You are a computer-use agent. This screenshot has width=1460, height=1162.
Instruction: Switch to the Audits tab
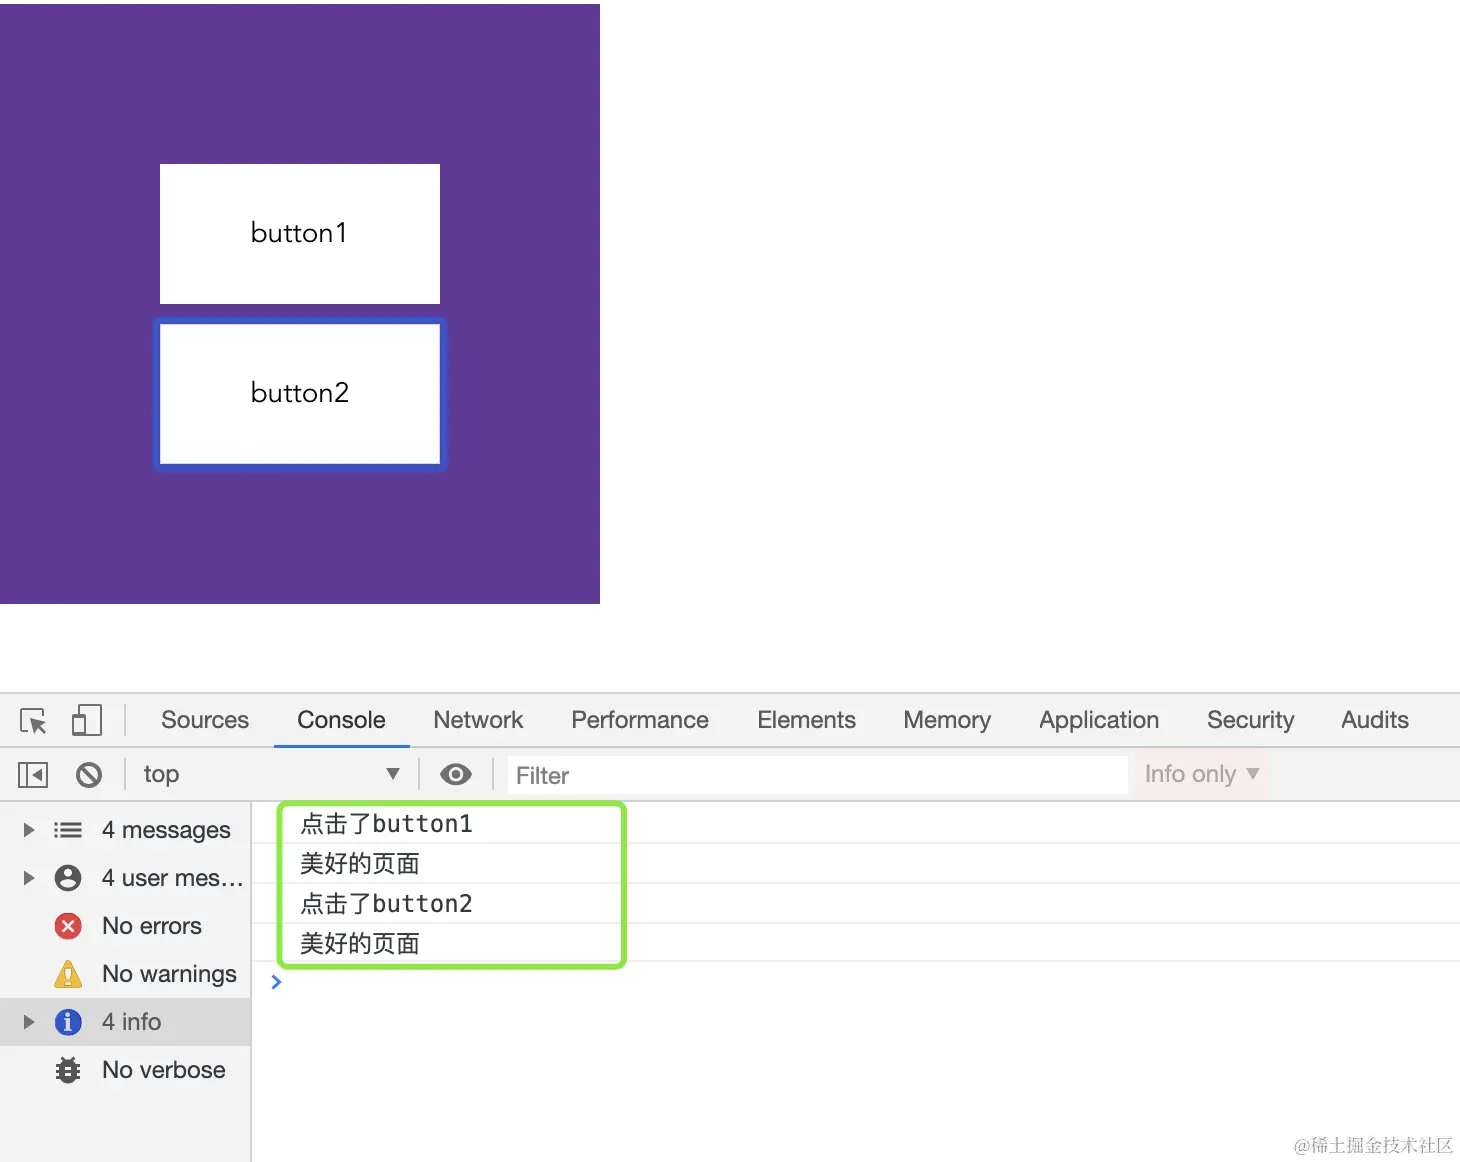tap(1375, 720)
